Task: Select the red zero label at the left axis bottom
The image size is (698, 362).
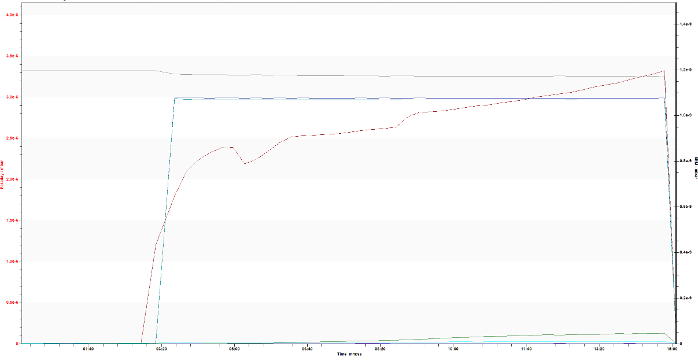Action: coord(17,343)
